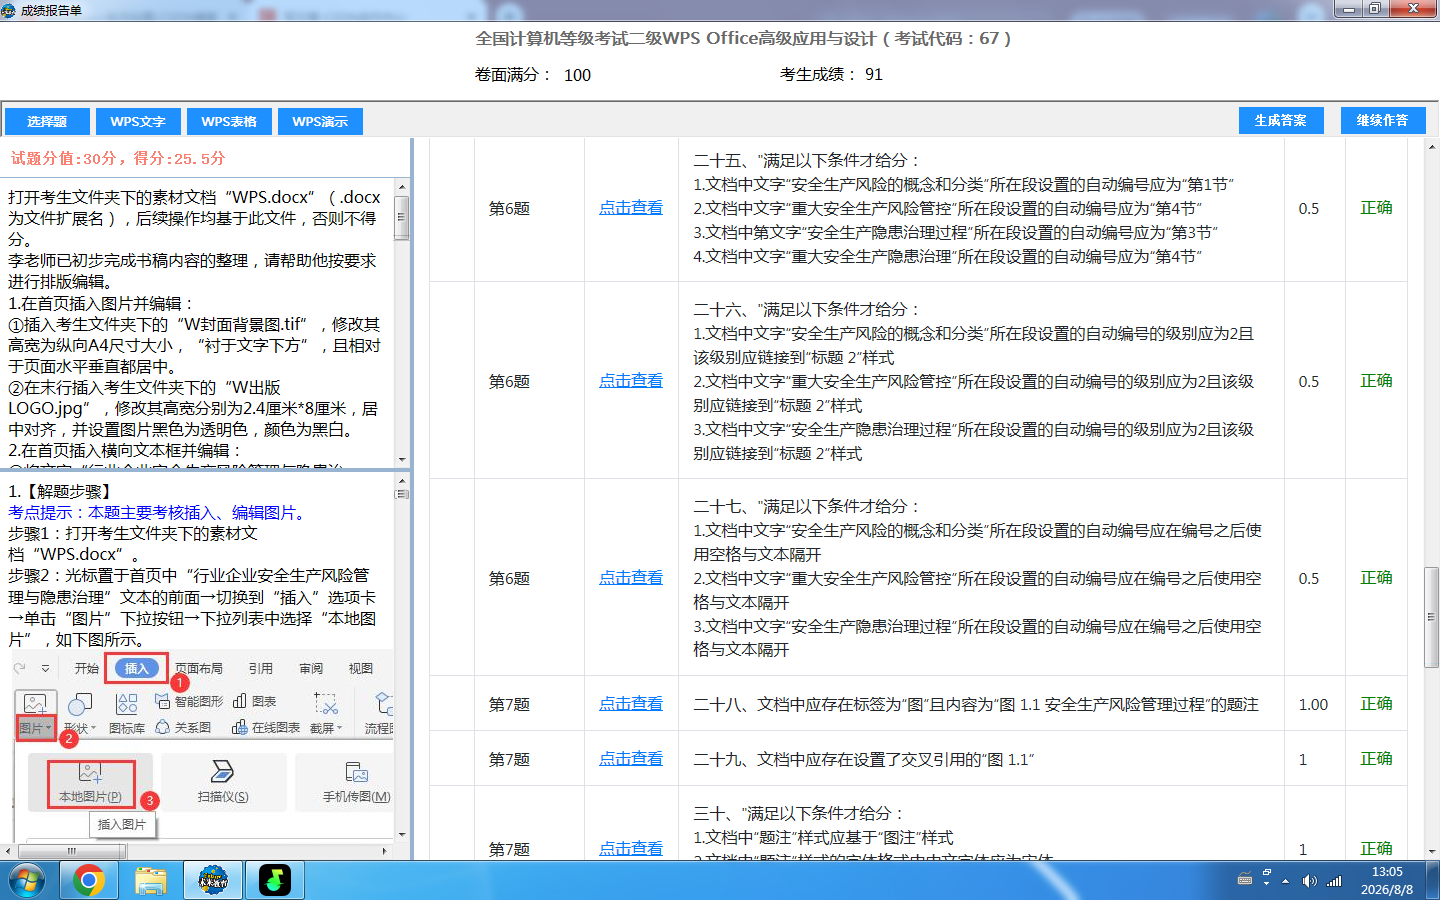Open 点击查看 link for item 二十六
Screen dimensions: 1440x900
pyautogui.click(x=631, y=381)
